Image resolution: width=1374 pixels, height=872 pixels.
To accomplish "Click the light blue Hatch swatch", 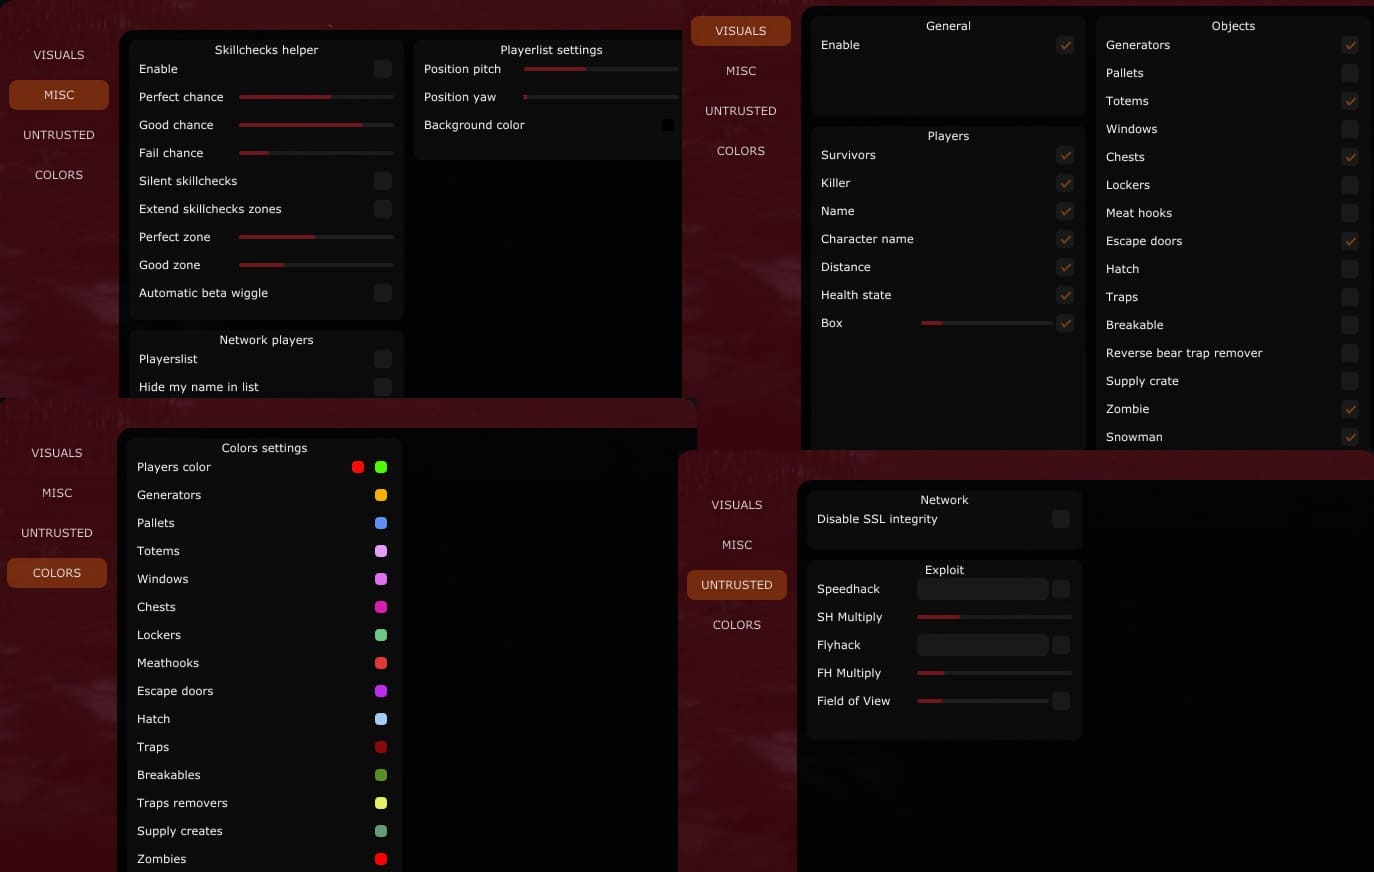I will pos(381,719).
